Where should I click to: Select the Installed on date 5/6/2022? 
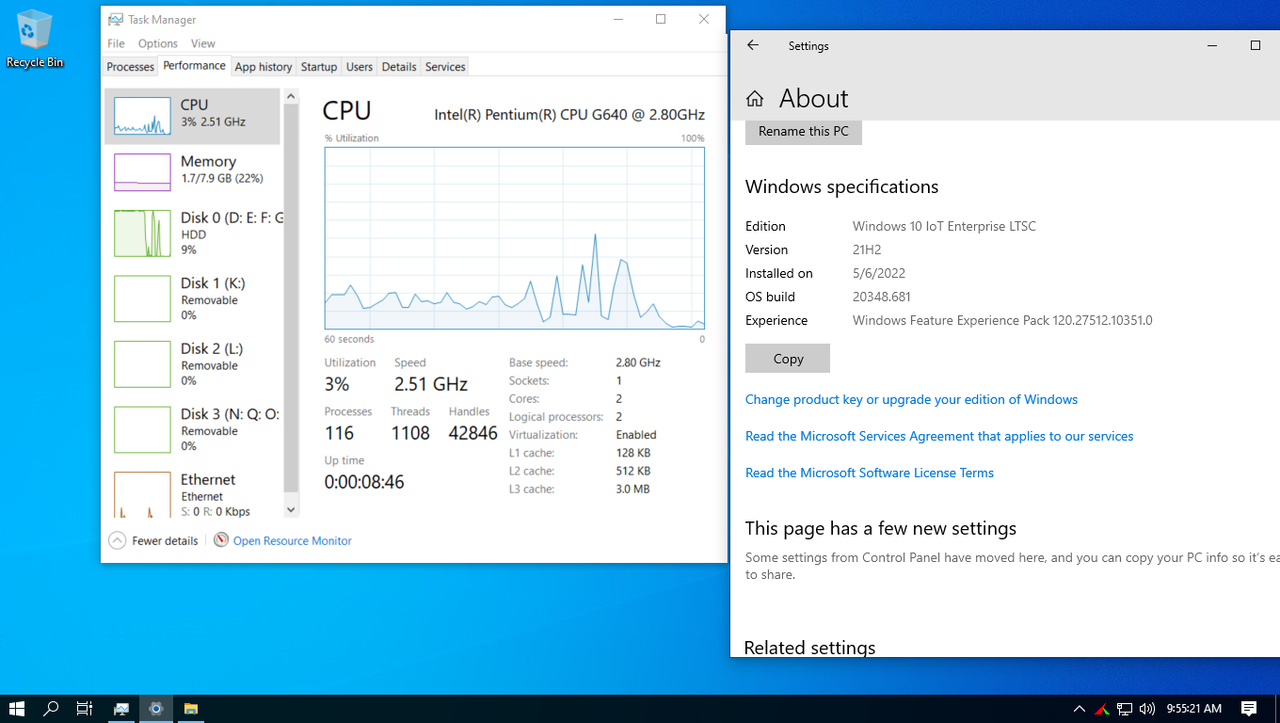(879, 273)
